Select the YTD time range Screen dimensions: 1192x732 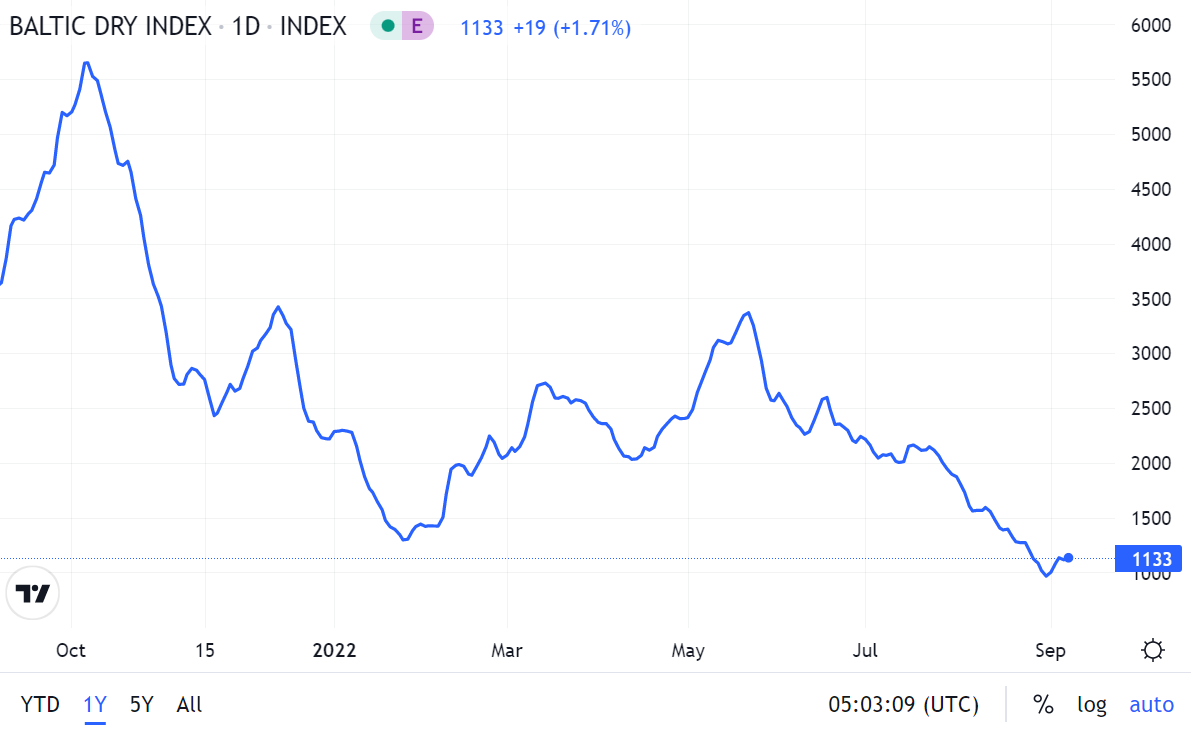40,704
